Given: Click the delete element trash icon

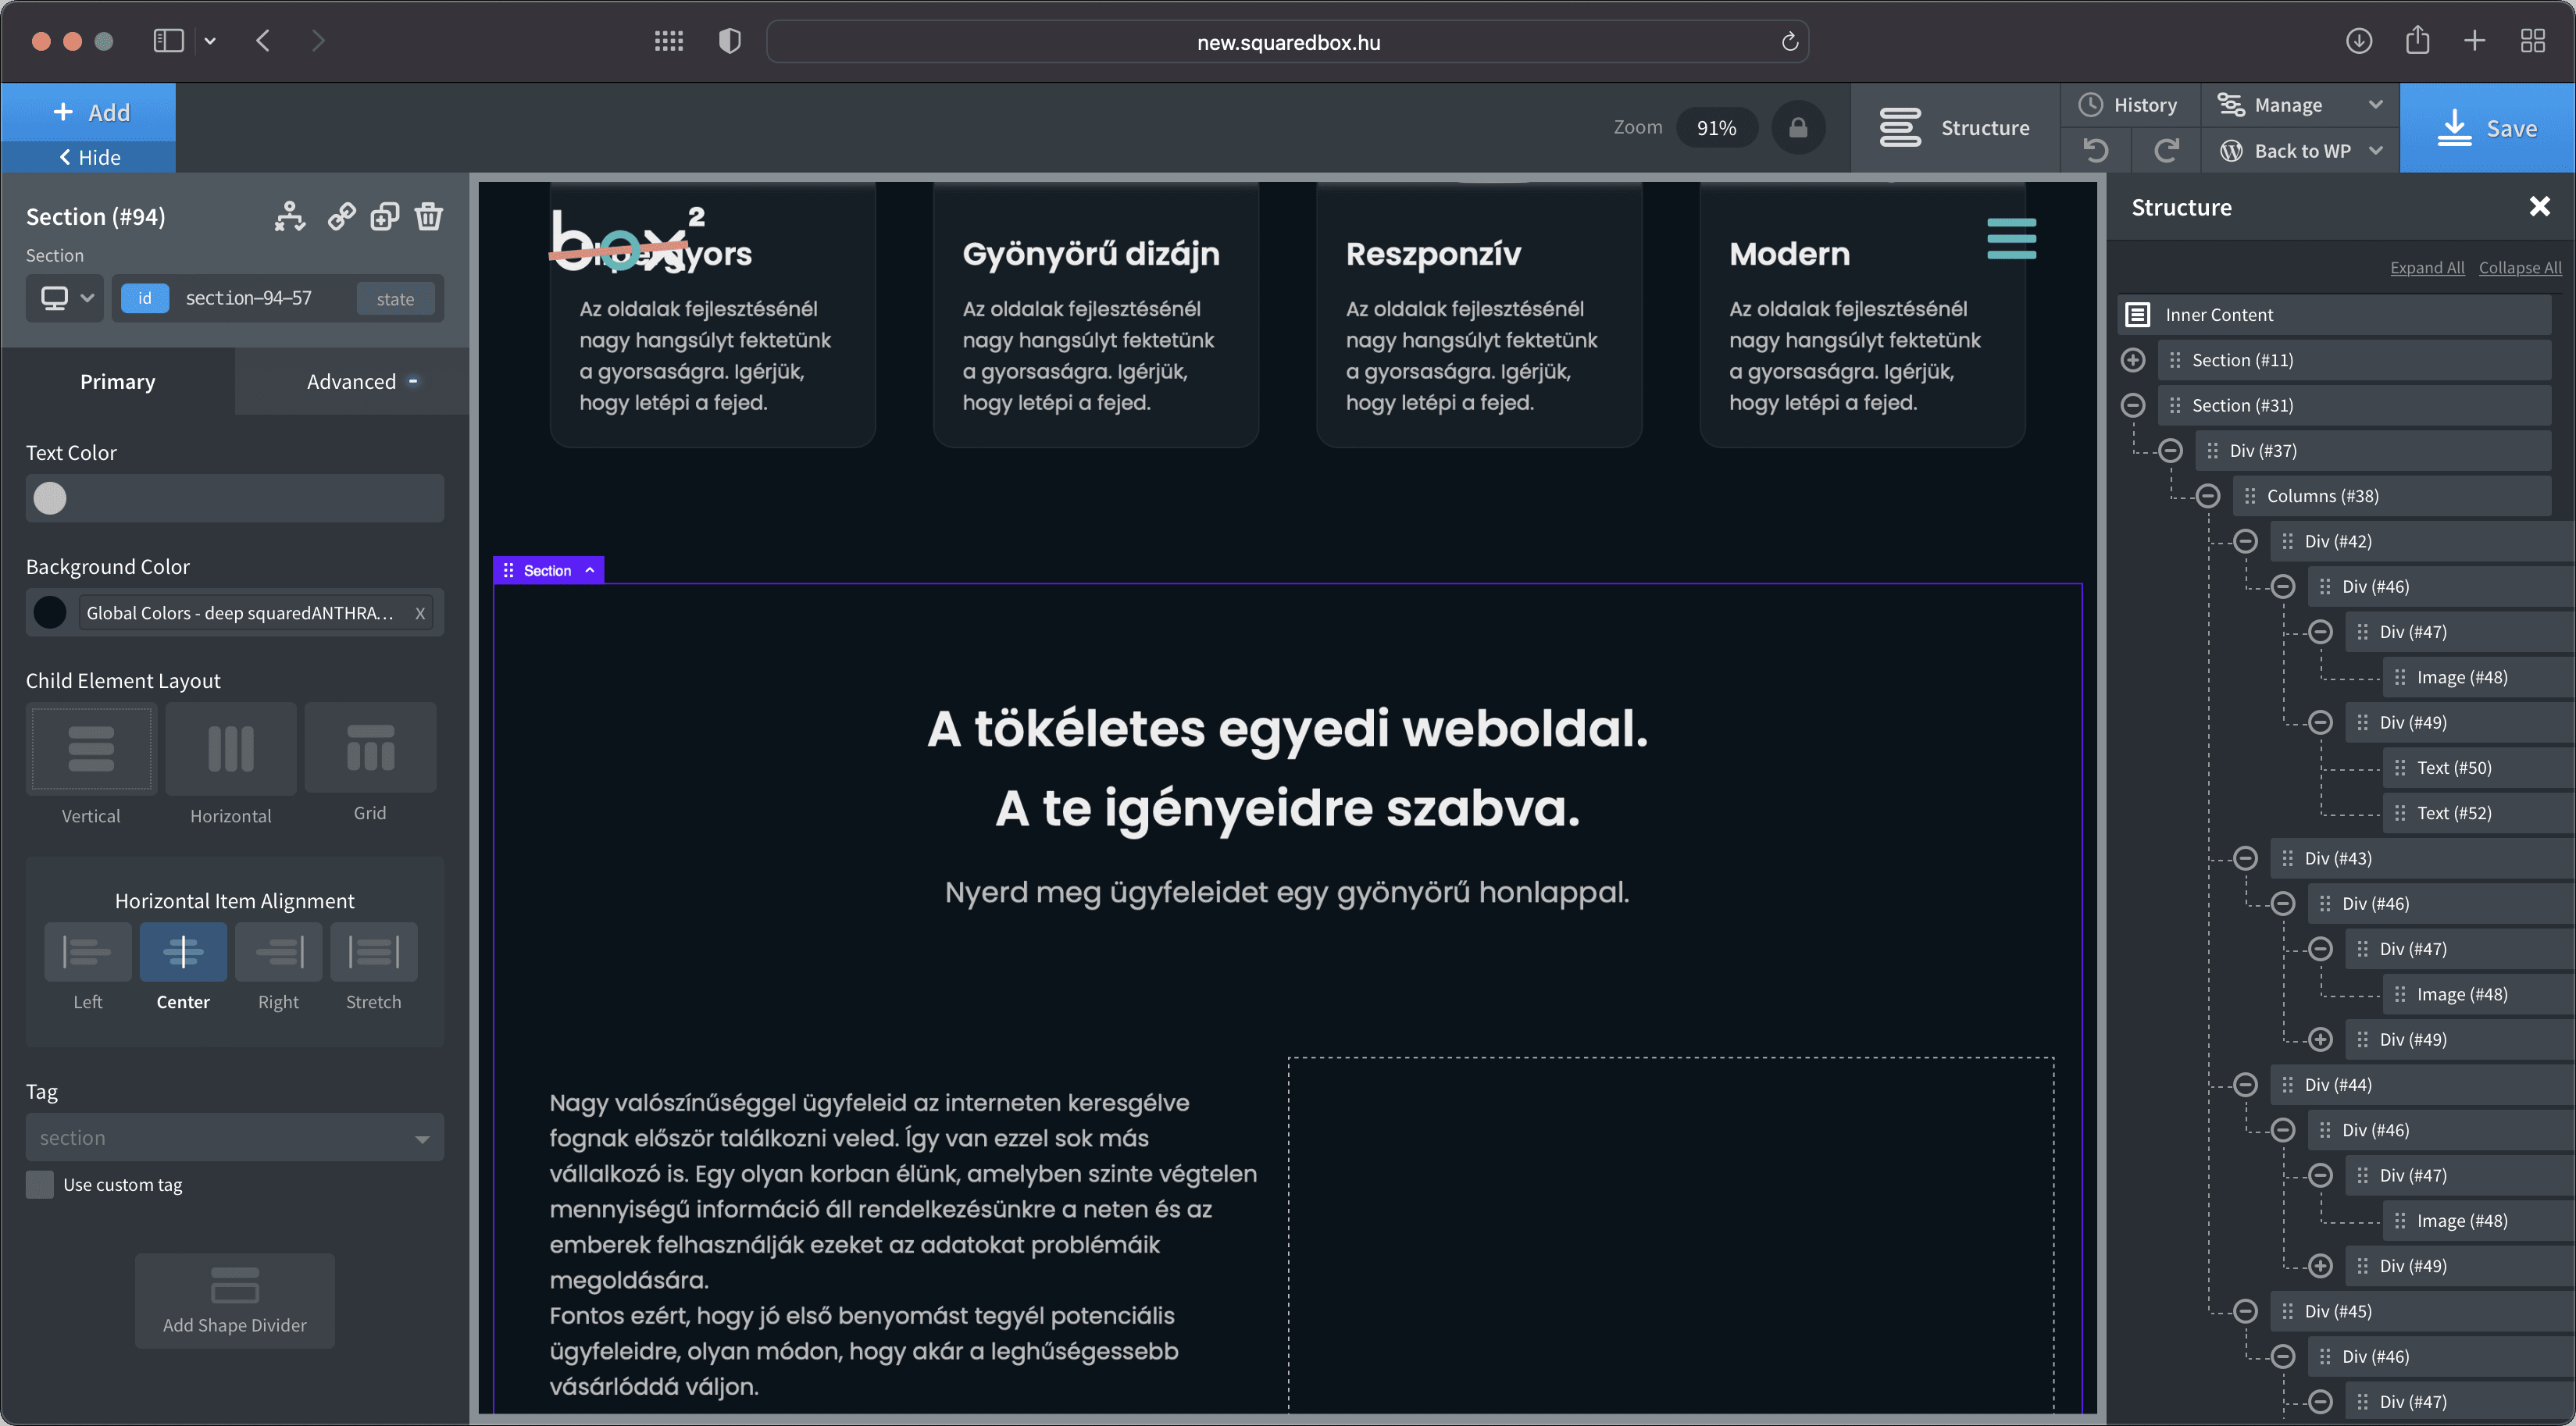Looking at the screenshot, I should (429, 216).
